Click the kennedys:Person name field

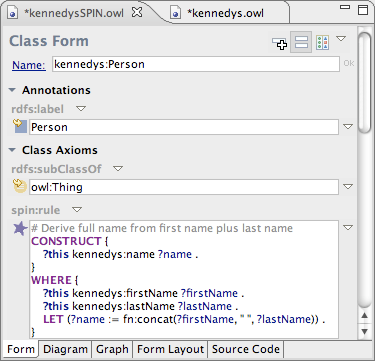coord(196,64)
